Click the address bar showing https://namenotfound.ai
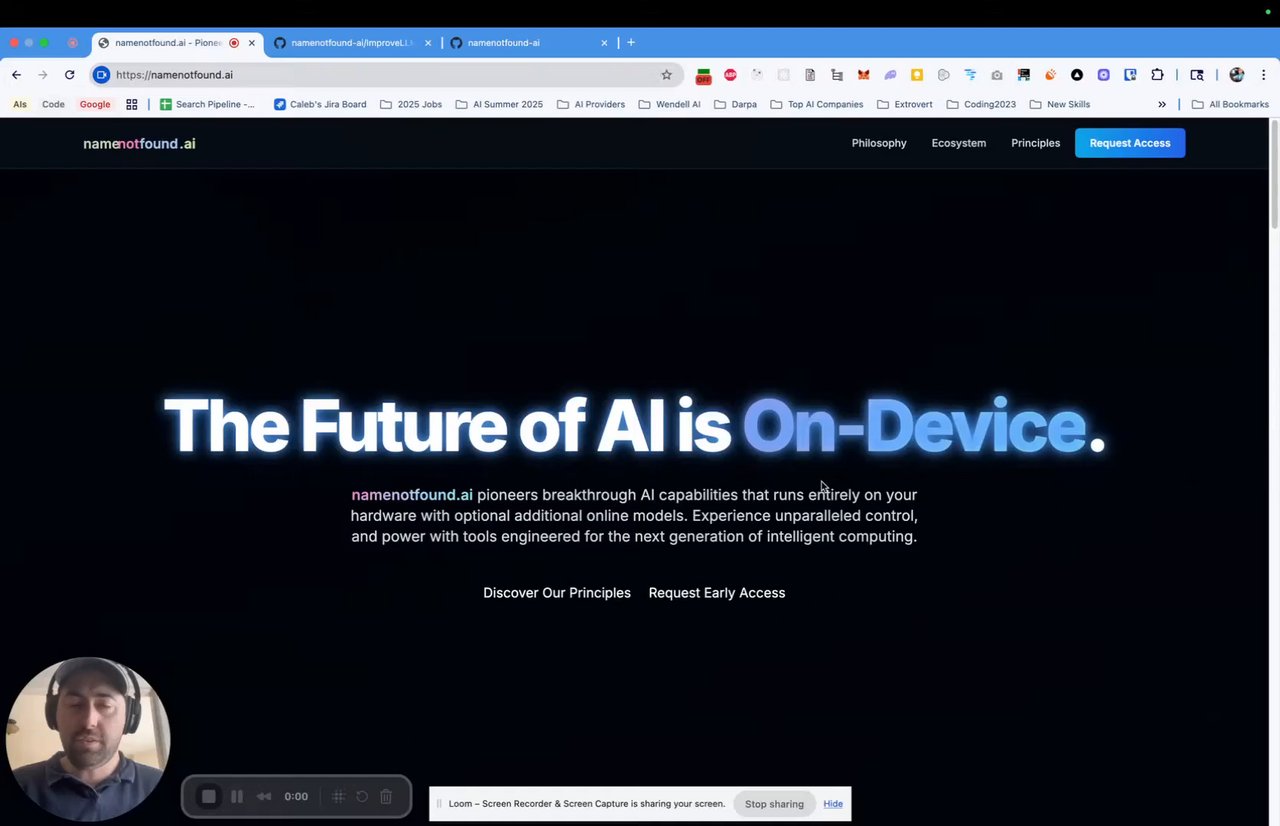This screenshot has width=1280, height=826. coord(385,75)
